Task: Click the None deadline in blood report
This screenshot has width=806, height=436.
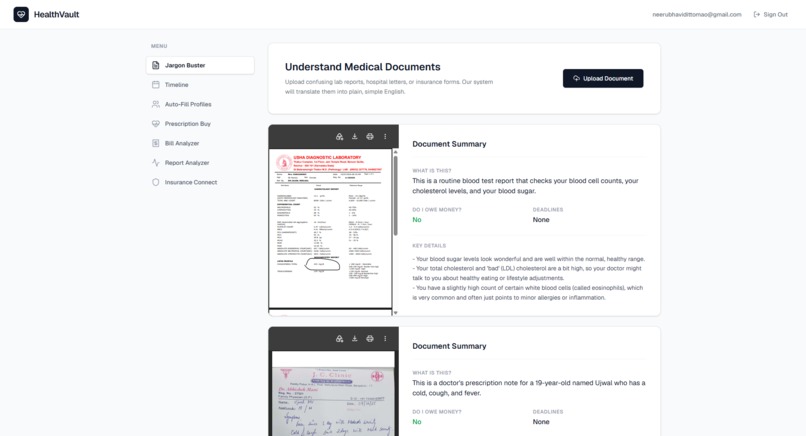Action: (541, 220)
